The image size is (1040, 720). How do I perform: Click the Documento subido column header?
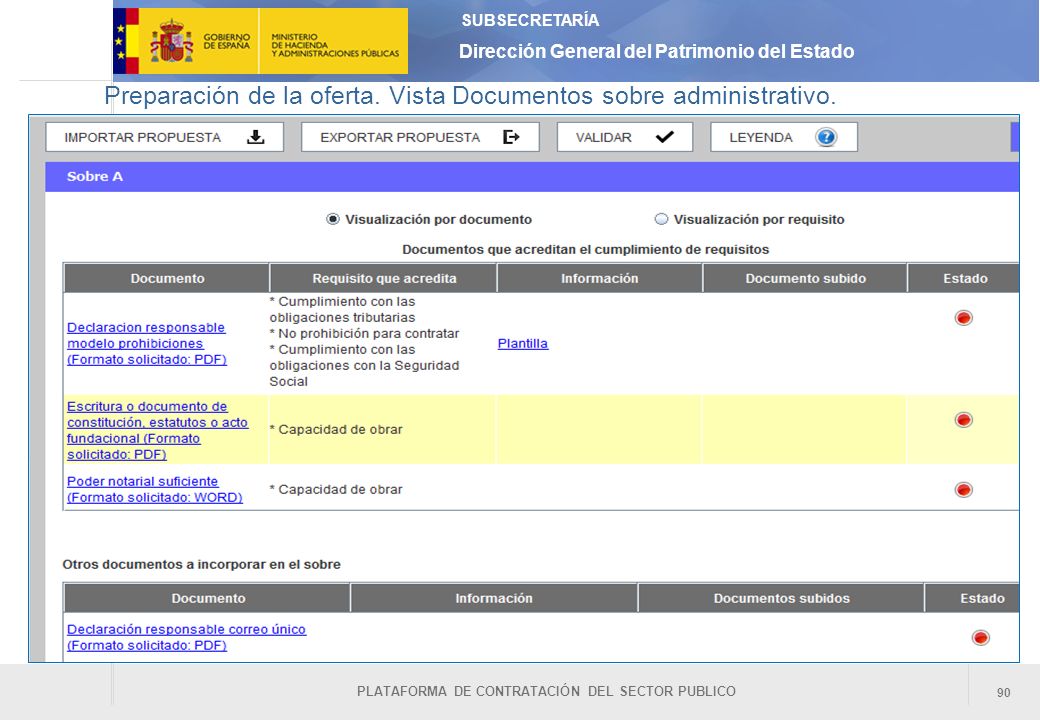click(805, 278)
